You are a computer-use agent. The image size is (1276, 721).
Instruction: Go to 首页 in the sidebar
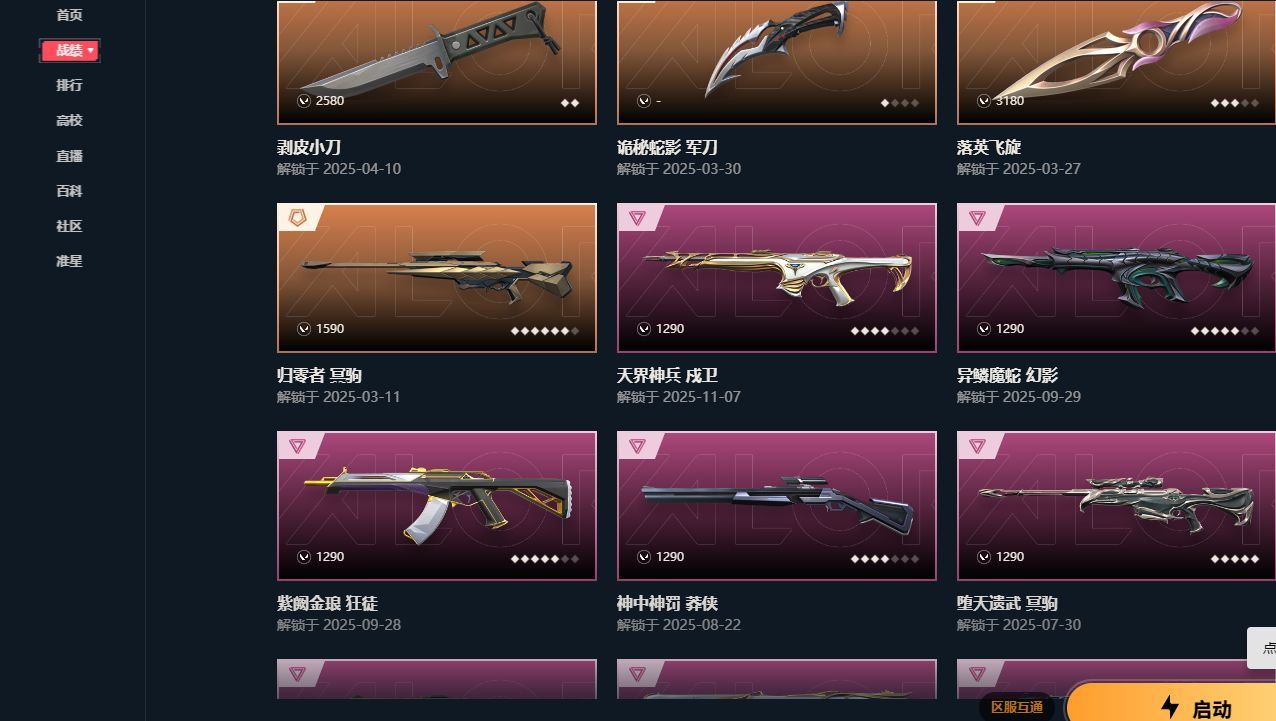69,15
